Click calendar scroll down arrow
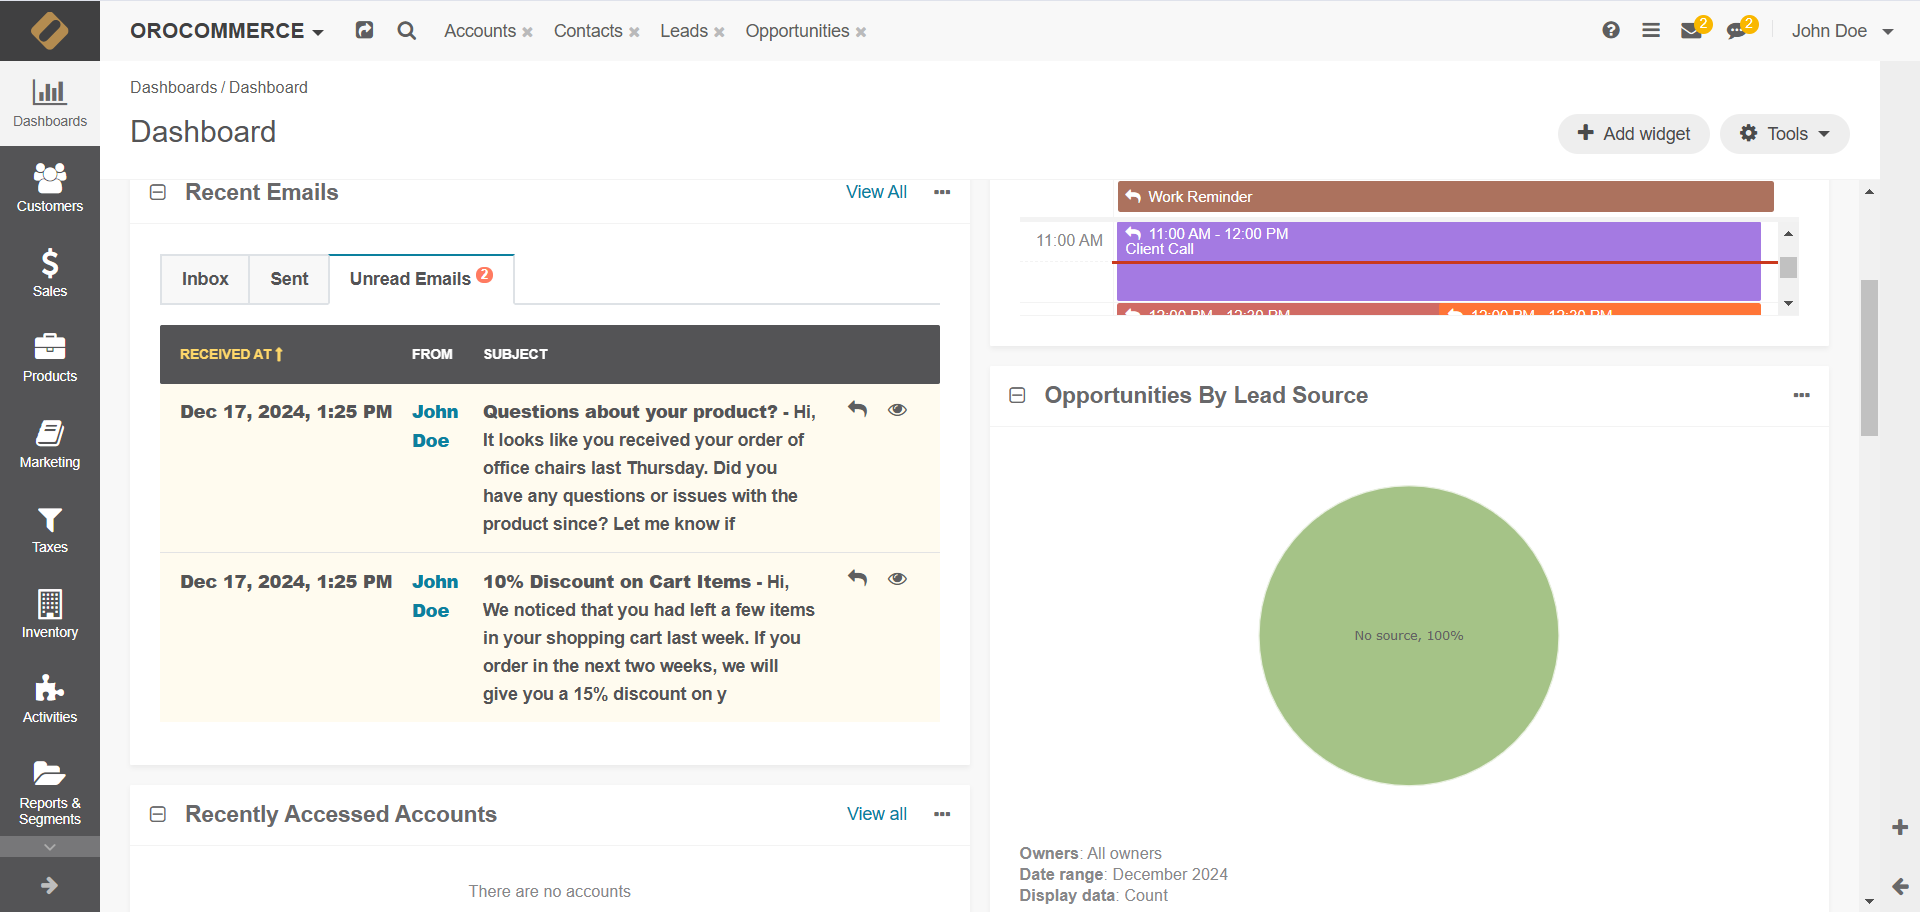The height and width of the screenshot is (912, 1920). tap(1789, 303)
